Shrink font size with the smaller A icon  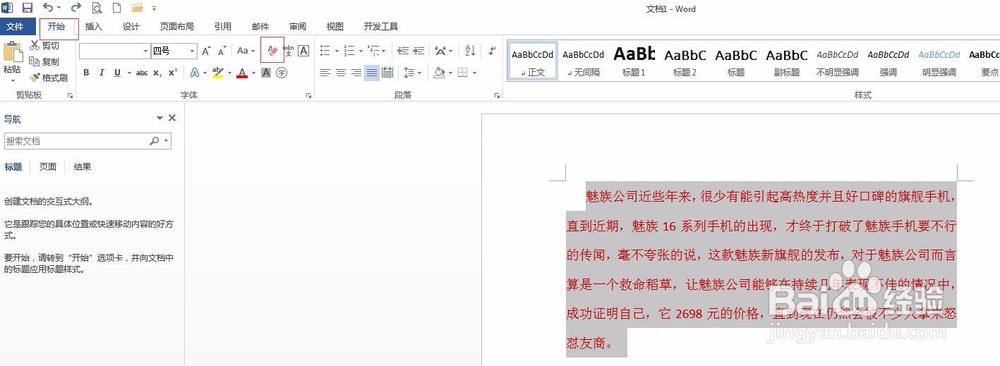[221, 51]
